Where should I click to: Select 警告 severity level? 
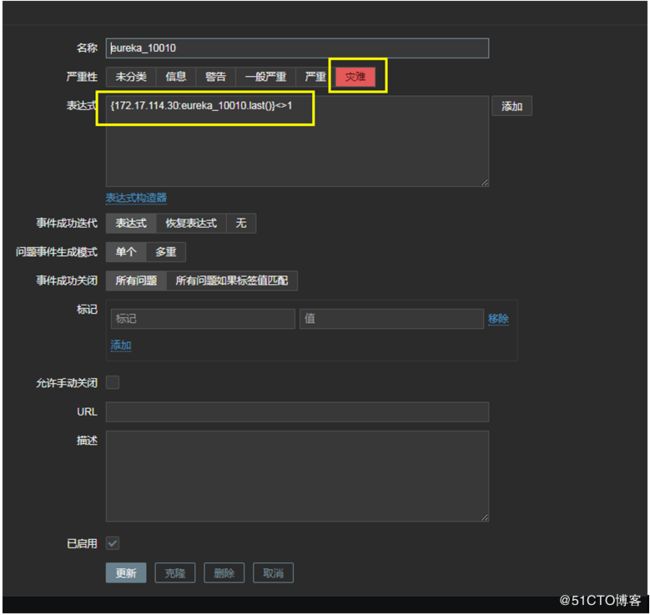pos(215,77)
